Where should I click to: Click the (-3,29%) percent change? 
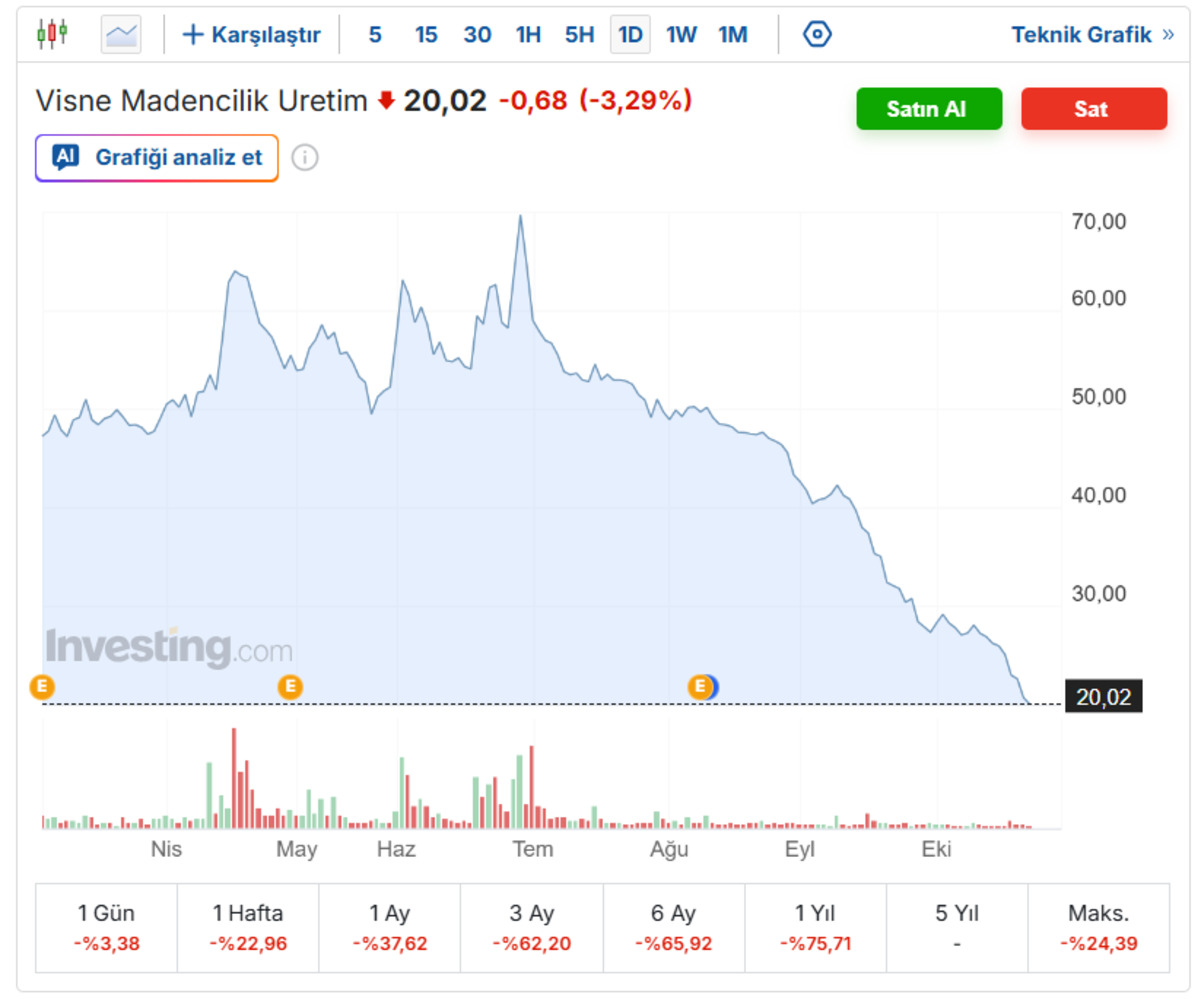636,100
